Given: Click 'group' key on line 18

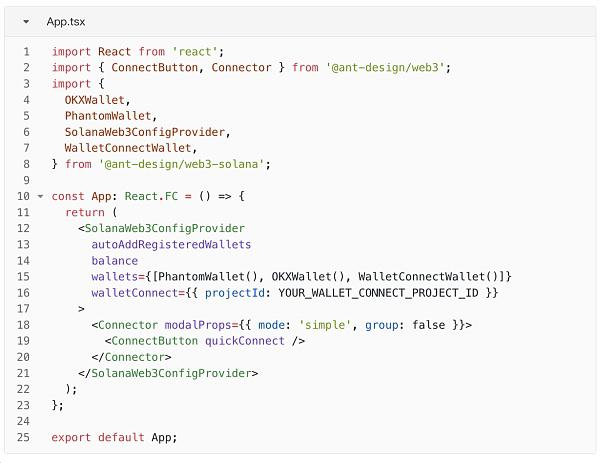Looking at the screenshot, I should [382, 325].
